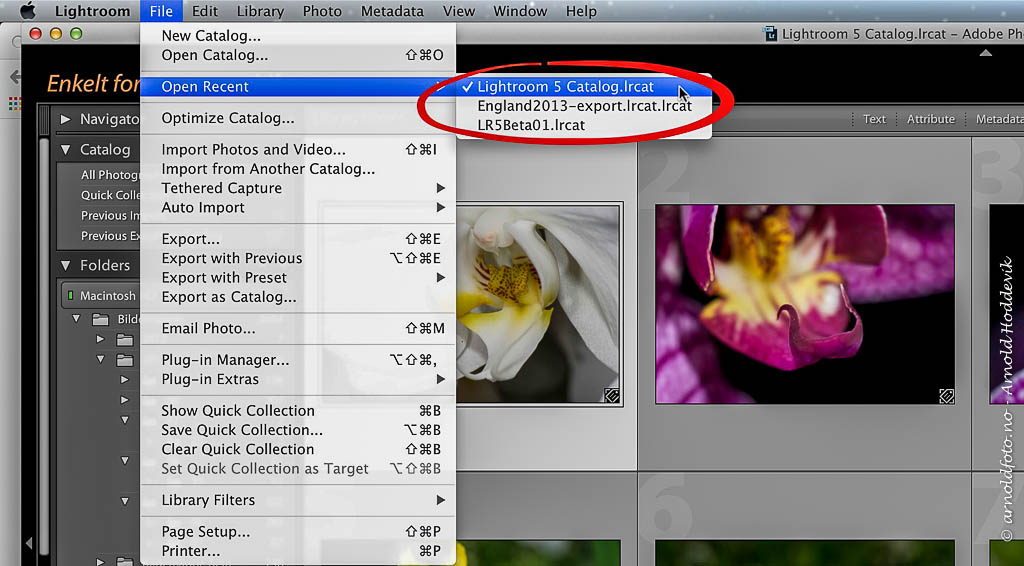Open the Photo menu
The width and height of the screenshot is (1024, 566).
click(322, 11)
